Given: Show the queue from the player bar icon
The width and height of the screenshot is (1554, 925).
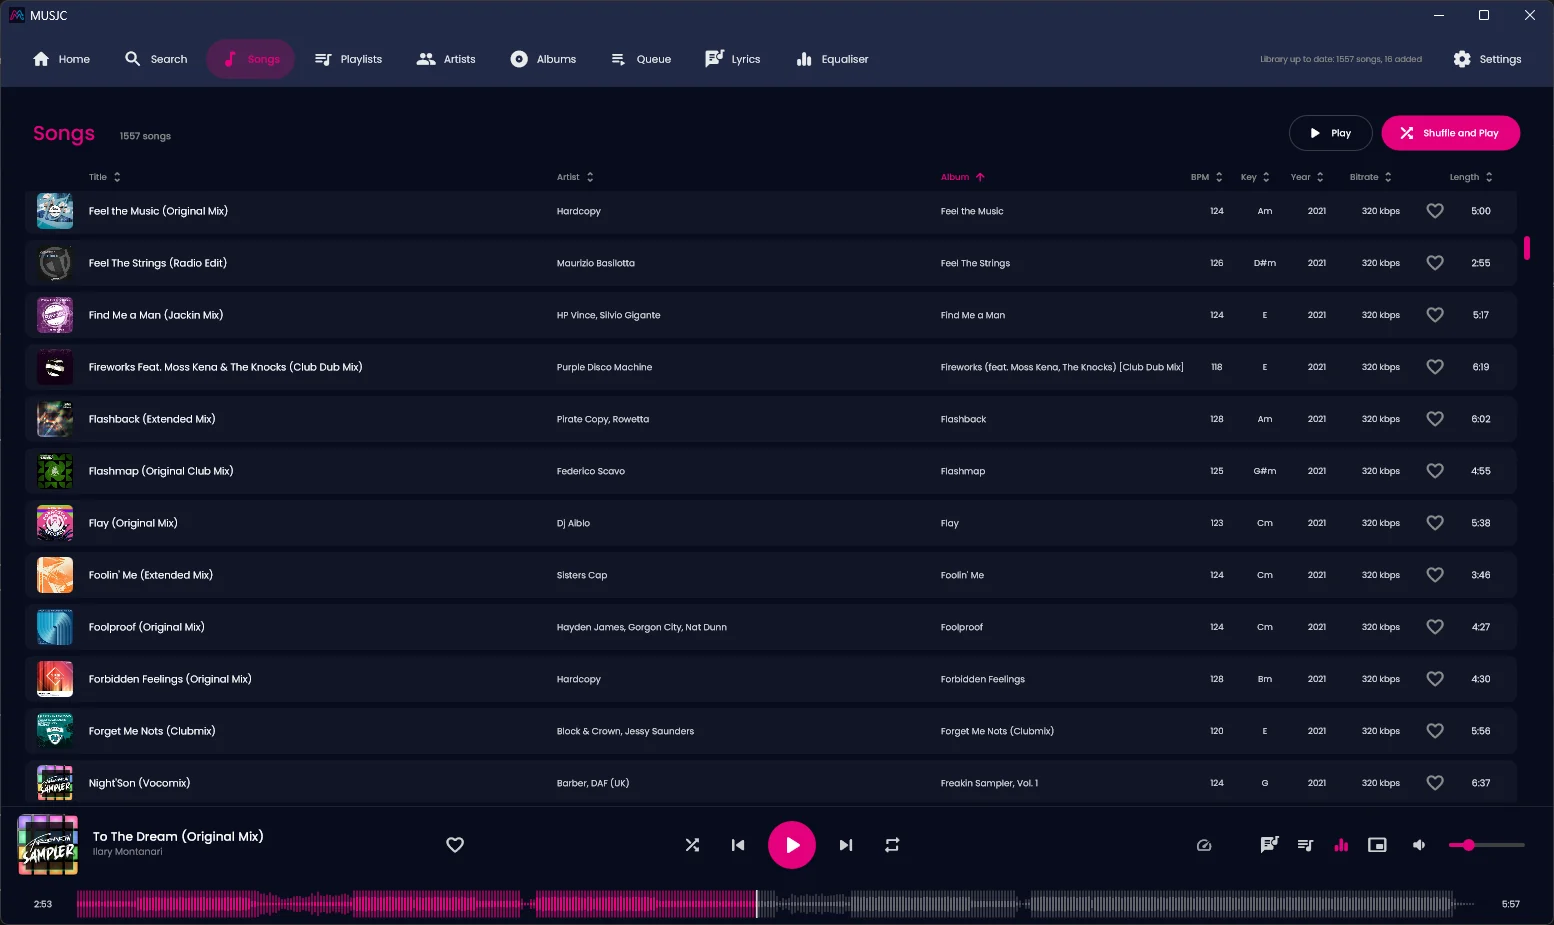Looking at the screenshot, I should pos(1305,845).
